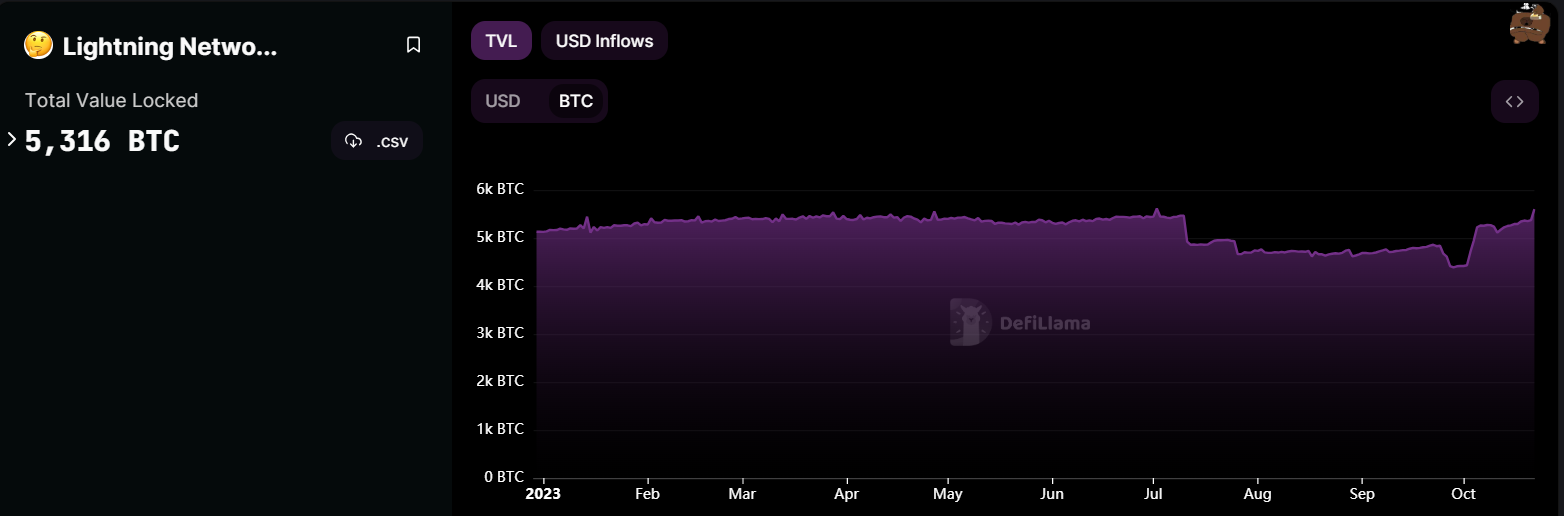Click the Apr marker on the time axis
1564x516 pixels.
pyautogui.click(x=846, y=494)
